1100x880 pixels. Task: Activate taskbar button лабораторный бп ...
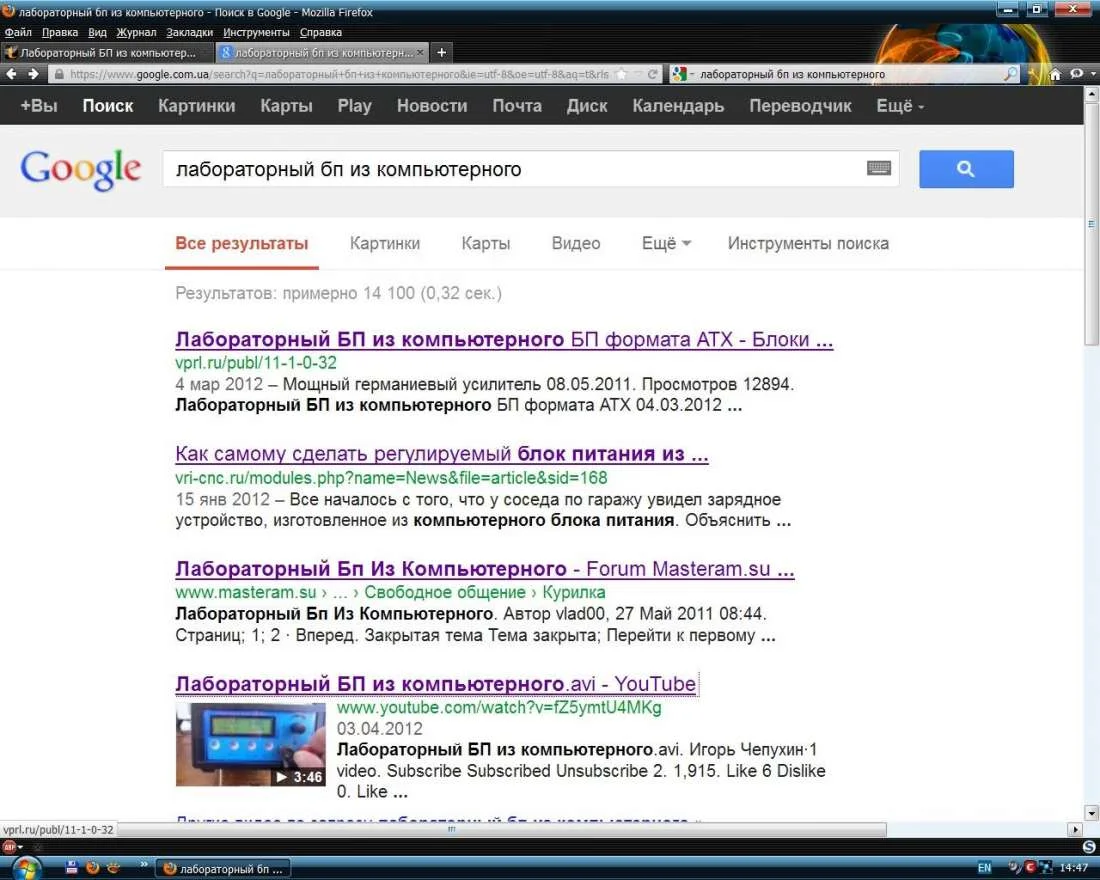pyautogui.click(x=224, y=869)
